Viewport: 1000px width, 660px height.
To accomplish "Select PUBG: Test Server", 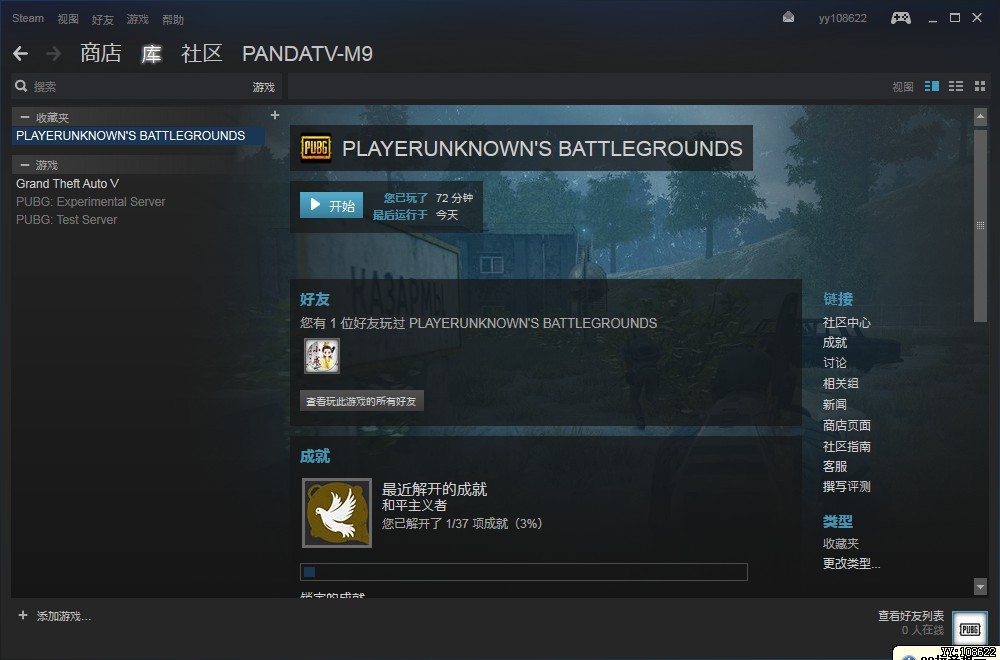I will pyautogui.click(x=66, y=219).
